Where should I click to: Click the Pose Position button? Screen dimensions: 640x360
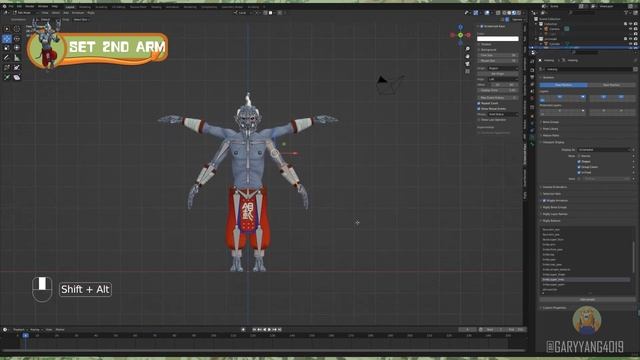click(564, 85)
